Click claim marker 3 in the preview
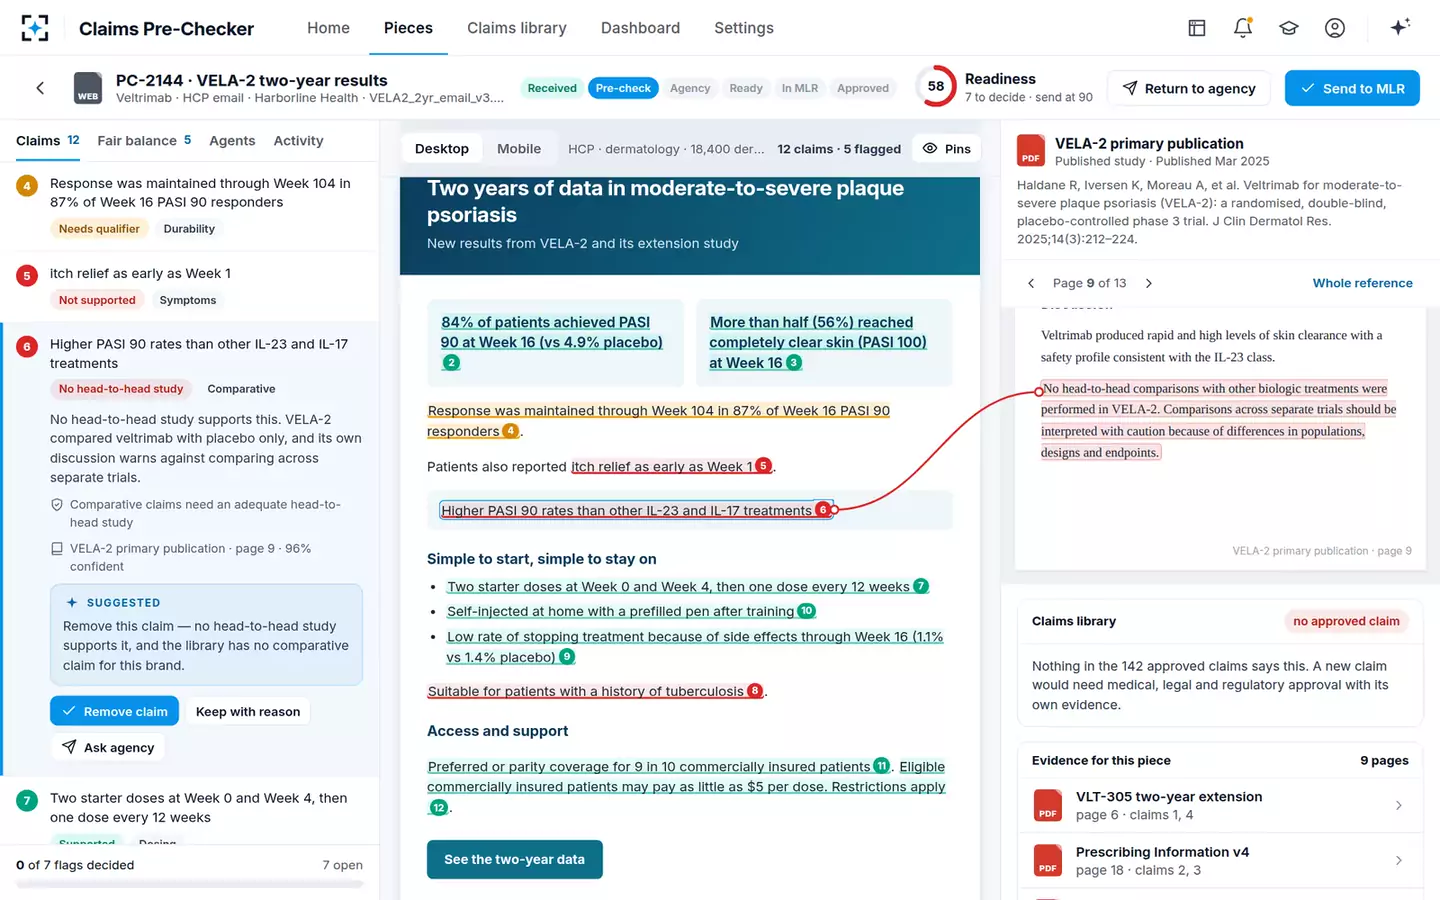Image resolution: width=1440 pixels, height=900 pixels. tap(794, 362)
